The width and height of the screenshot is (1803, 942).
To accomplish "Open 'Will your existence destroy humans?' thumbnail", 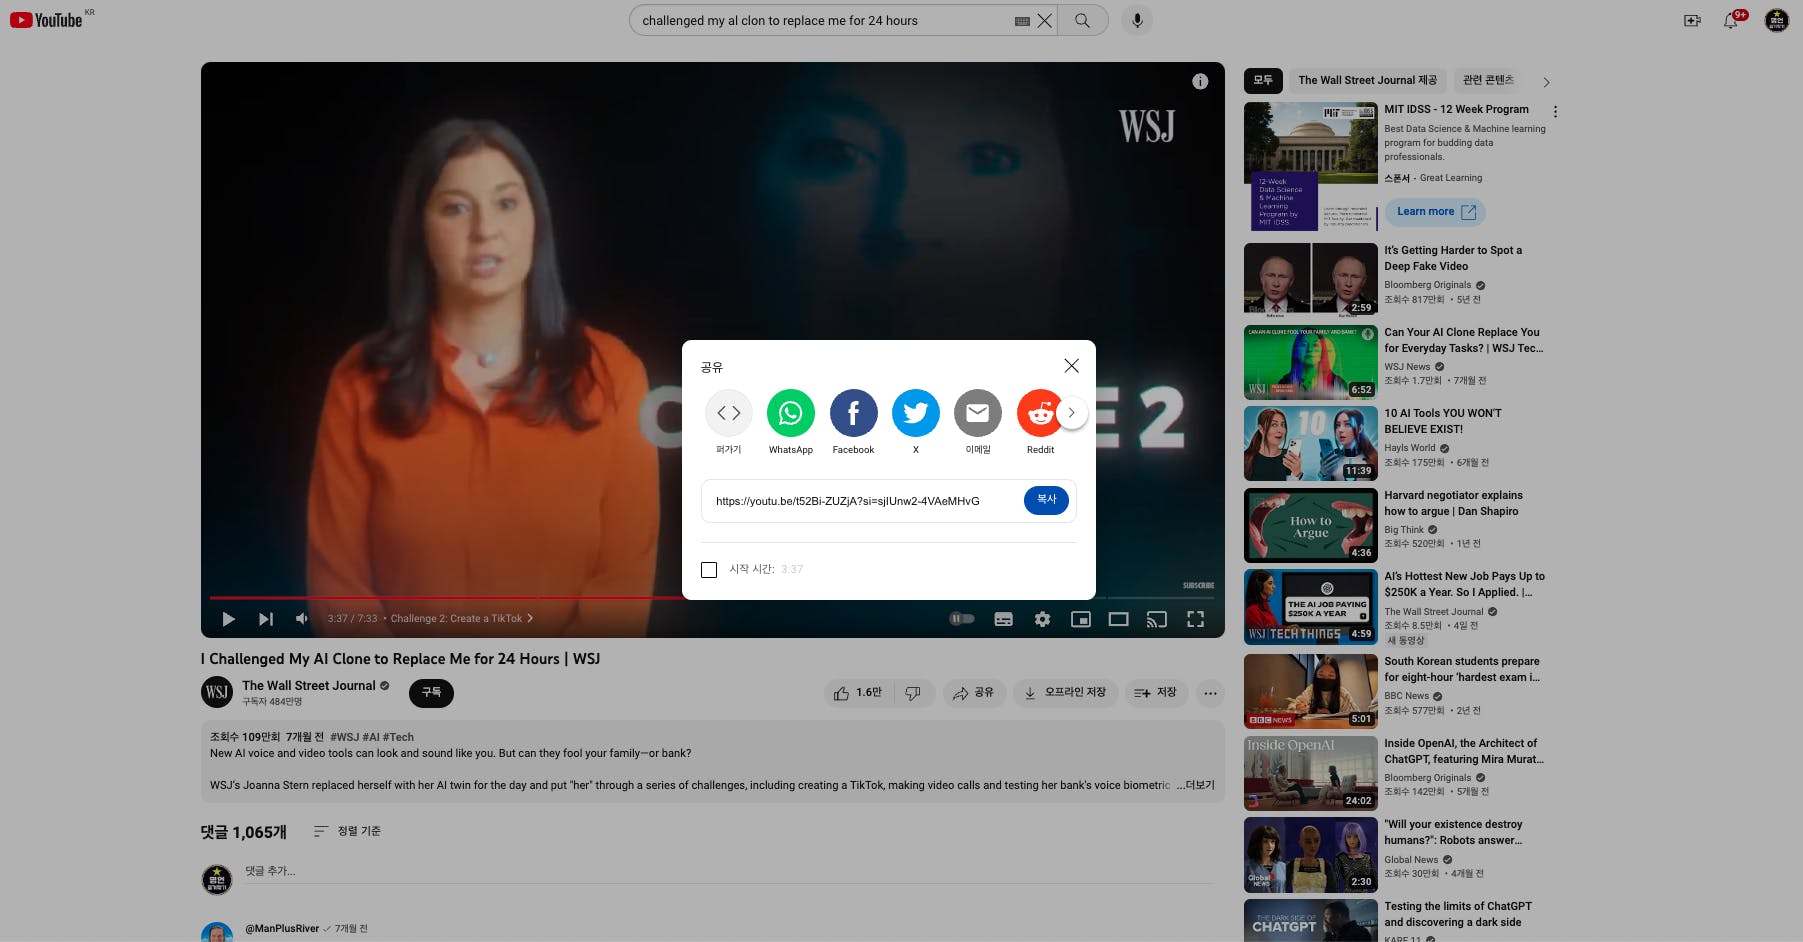I will click(x=1311, y=855).
